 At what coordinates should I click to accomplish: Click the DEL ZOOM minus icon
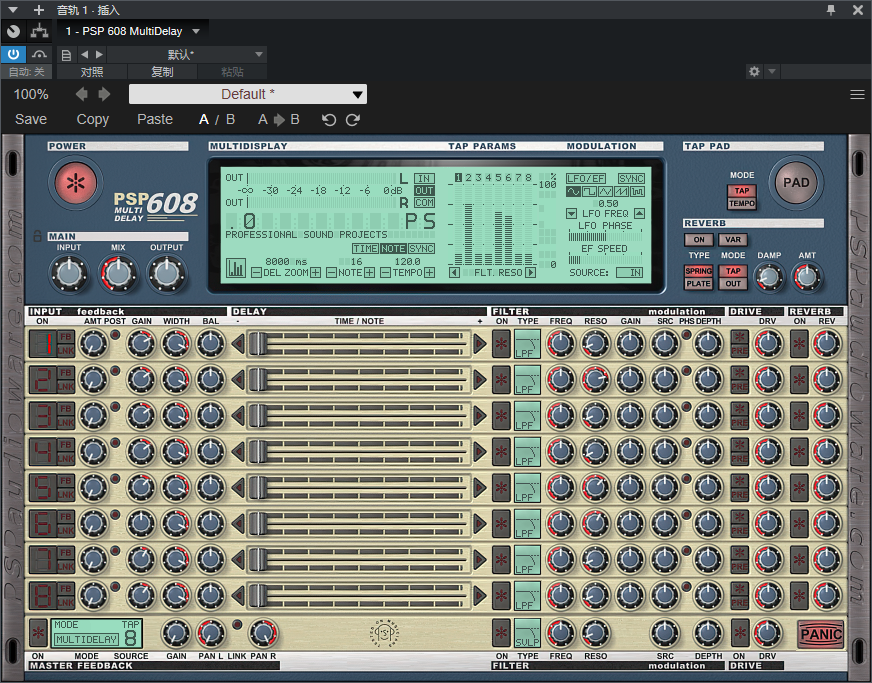coord(256,273)
